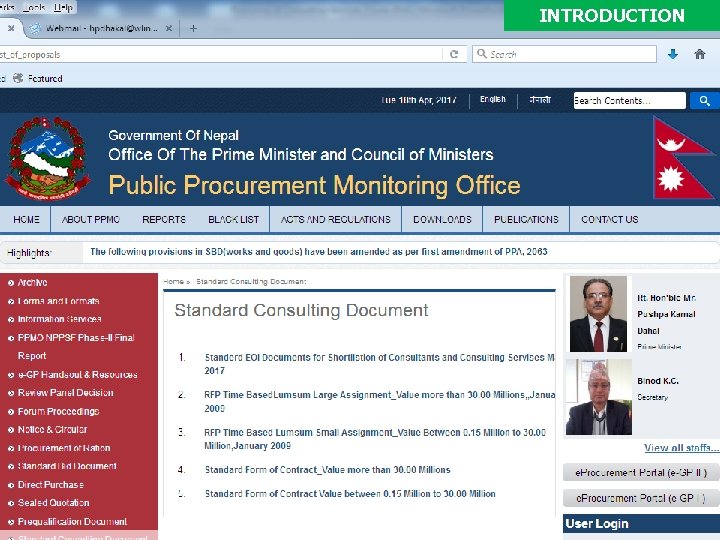This screenshot has width=720, height=540.
Task: Click the Highlights SBD amendment notice
Action: pyautogui.click(x=319, y=252)
